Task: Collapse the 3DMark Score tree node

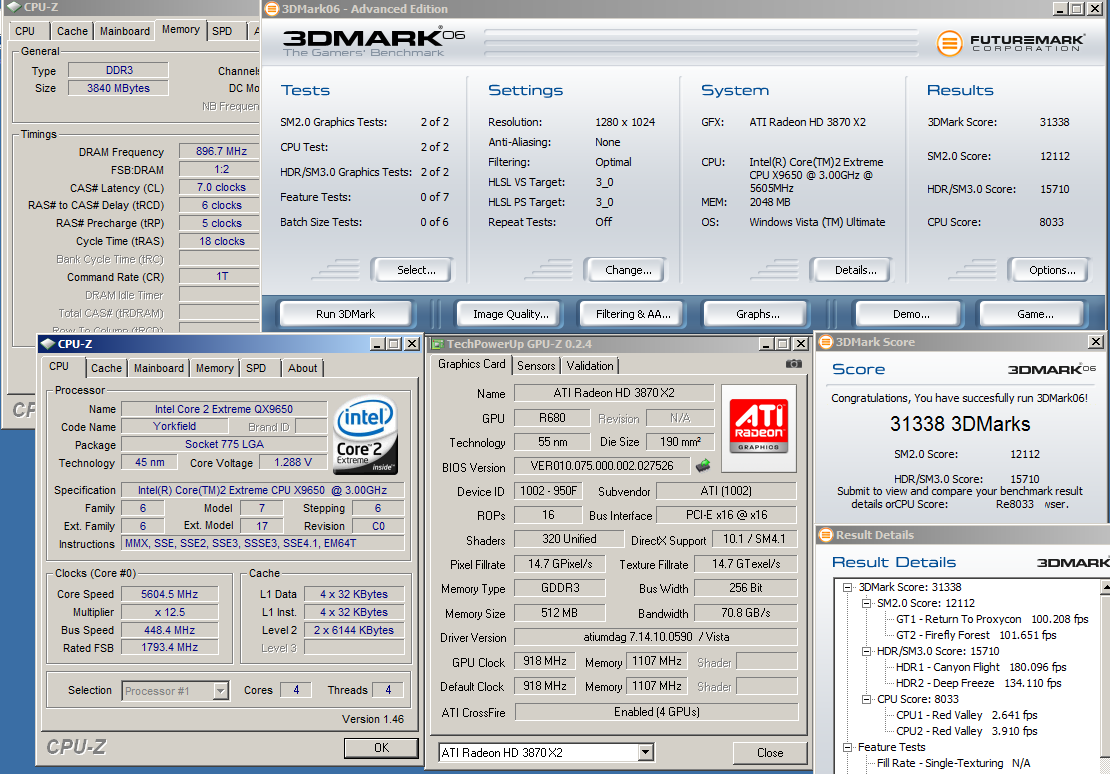Action: point(847,587)
